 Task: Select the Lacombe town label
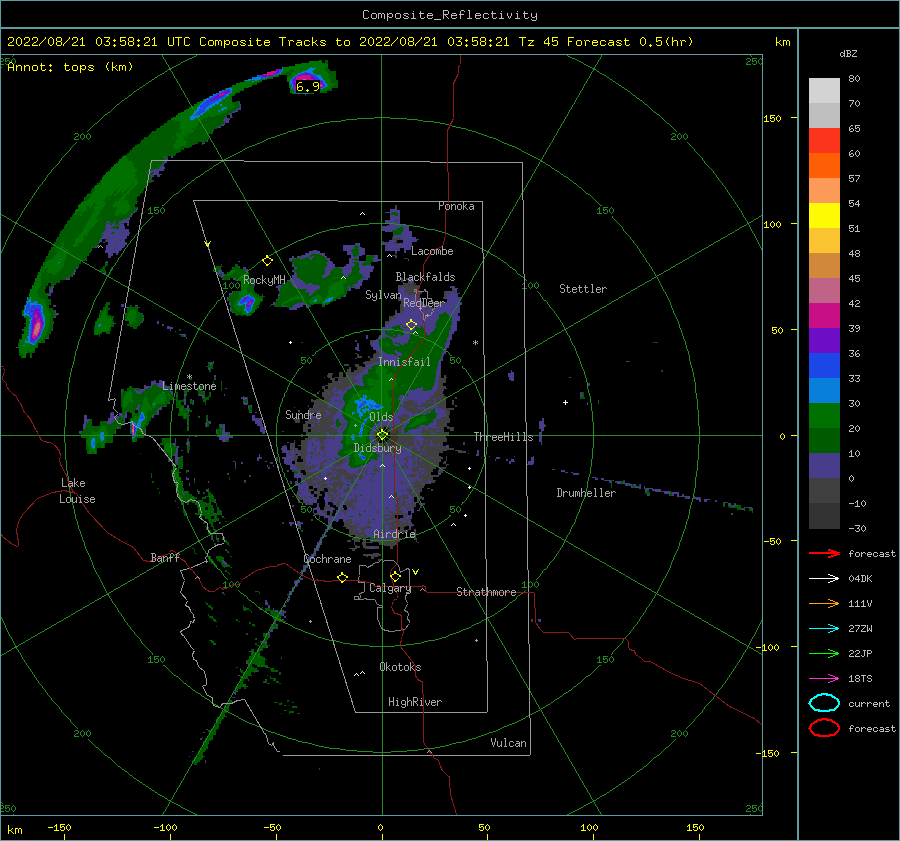(x=432, y=251)
